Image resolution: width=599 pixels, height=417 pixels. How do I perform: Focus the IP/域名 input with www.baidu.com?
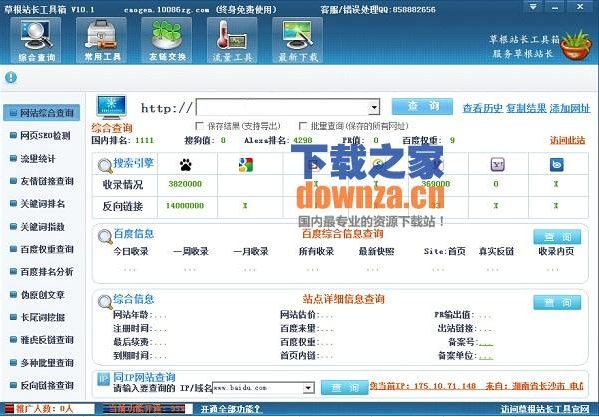point(258,388)
